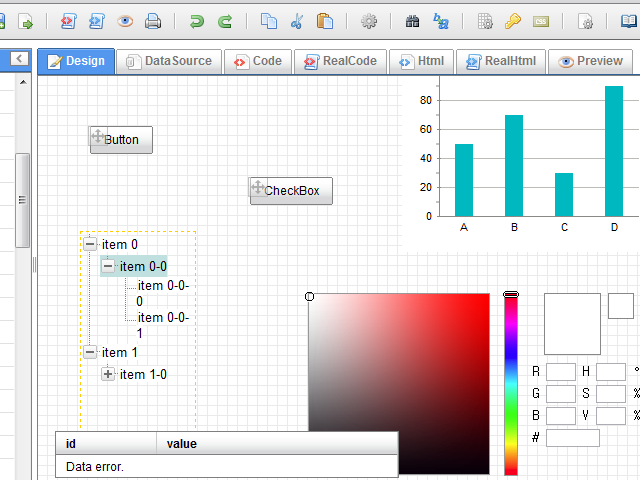The height and width of the screenshot is (480, 640).
Task: Collapse the item 0-0 tree node
Action: (x=108, y=266)
